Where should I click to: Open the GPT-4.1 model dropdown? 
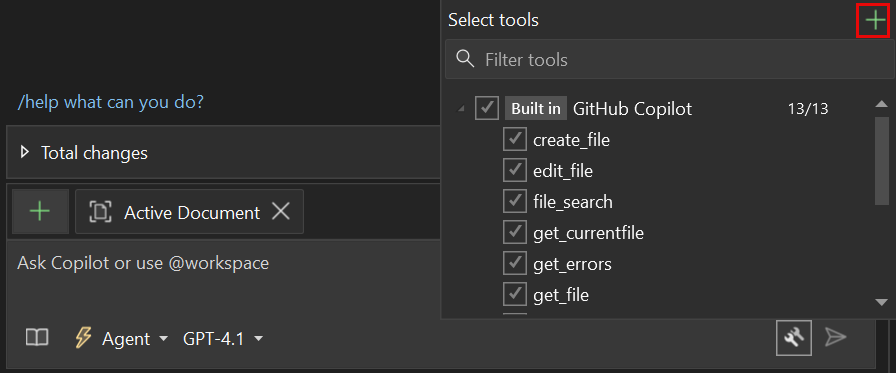(x=222, y=339)
